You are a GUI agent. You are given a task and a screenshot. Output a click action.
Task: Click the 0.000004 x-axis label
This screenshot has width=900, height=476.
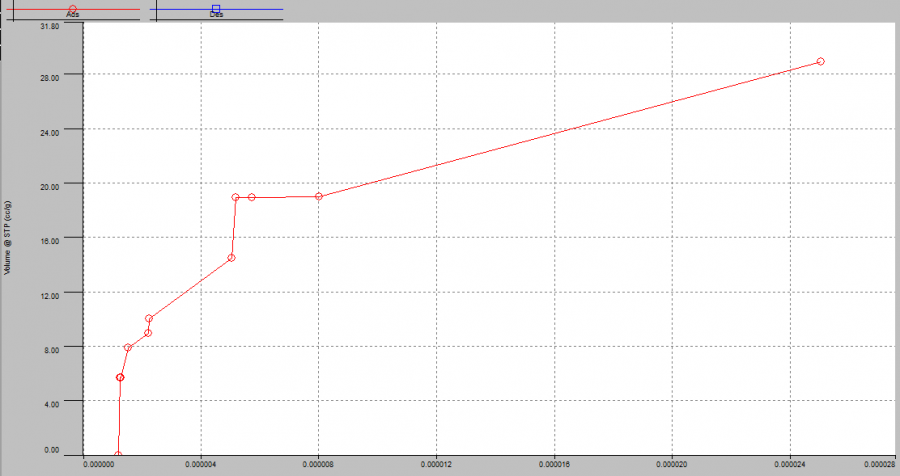[201, 465]
